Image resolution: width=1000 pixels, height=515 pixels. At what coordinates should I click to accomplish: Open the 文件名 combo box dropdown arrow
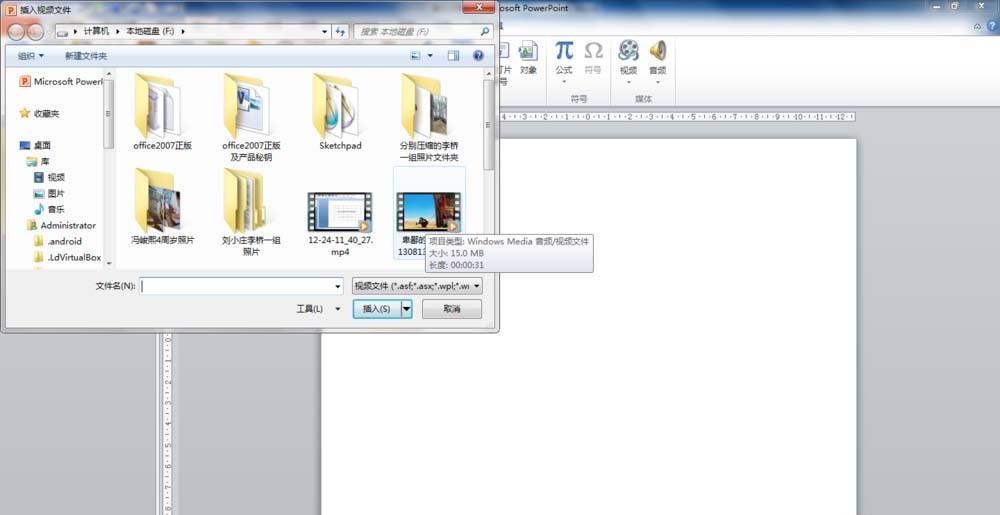point(338,286)
